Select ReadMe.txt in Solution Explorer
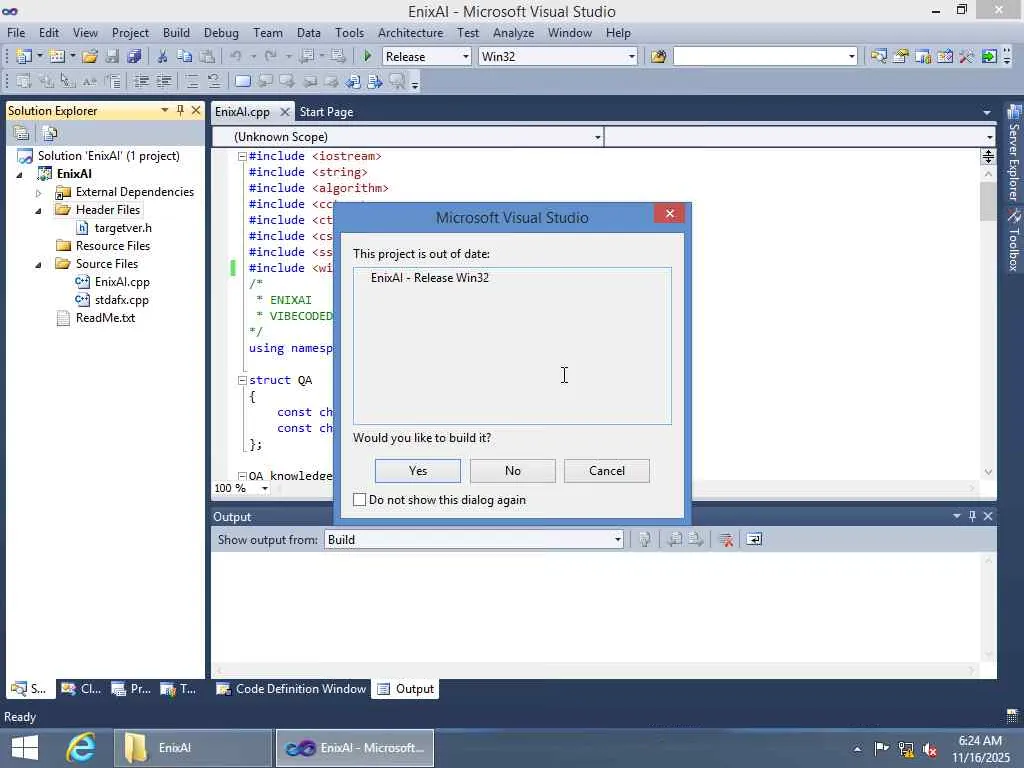The image size is (1024, 768). coord(105,318)
